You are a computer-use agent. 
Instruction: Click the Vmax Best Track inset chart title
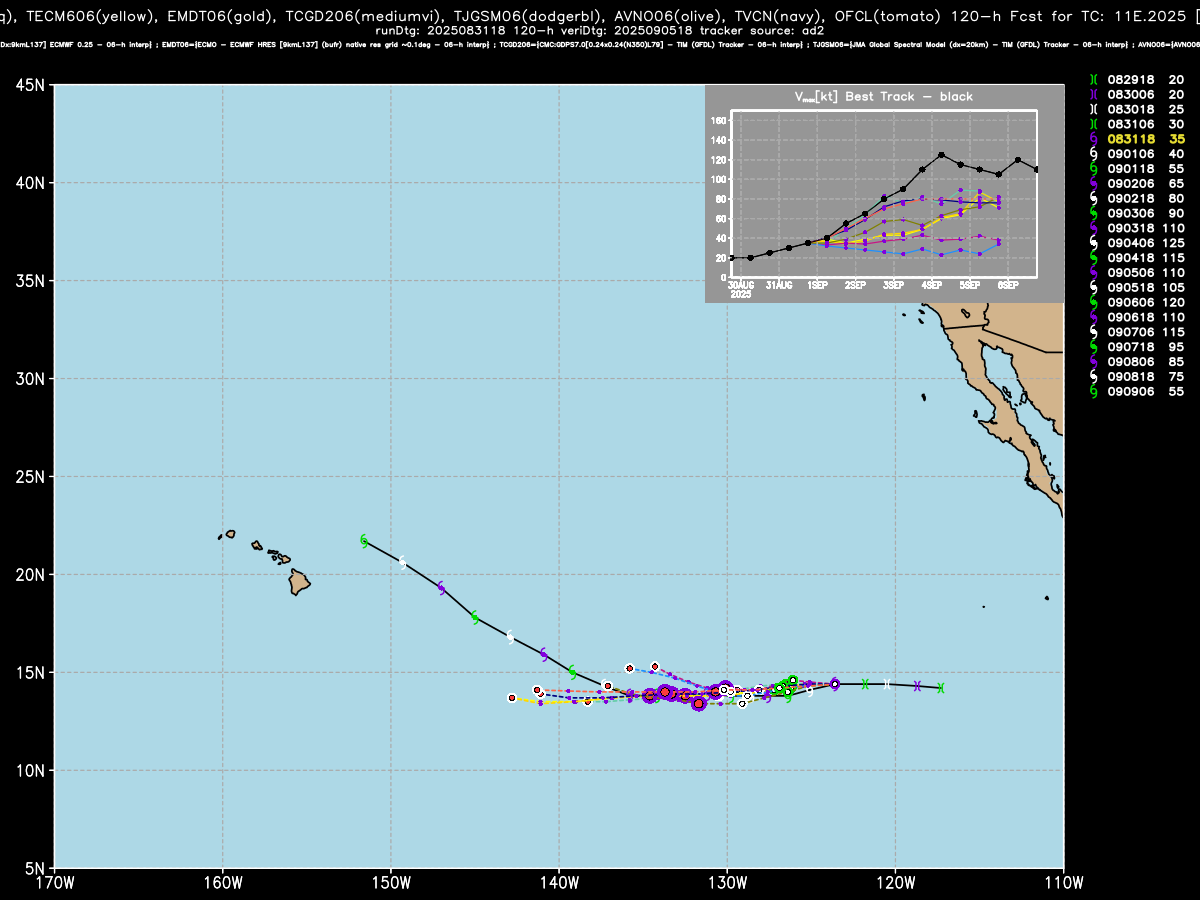coord(883,97)
